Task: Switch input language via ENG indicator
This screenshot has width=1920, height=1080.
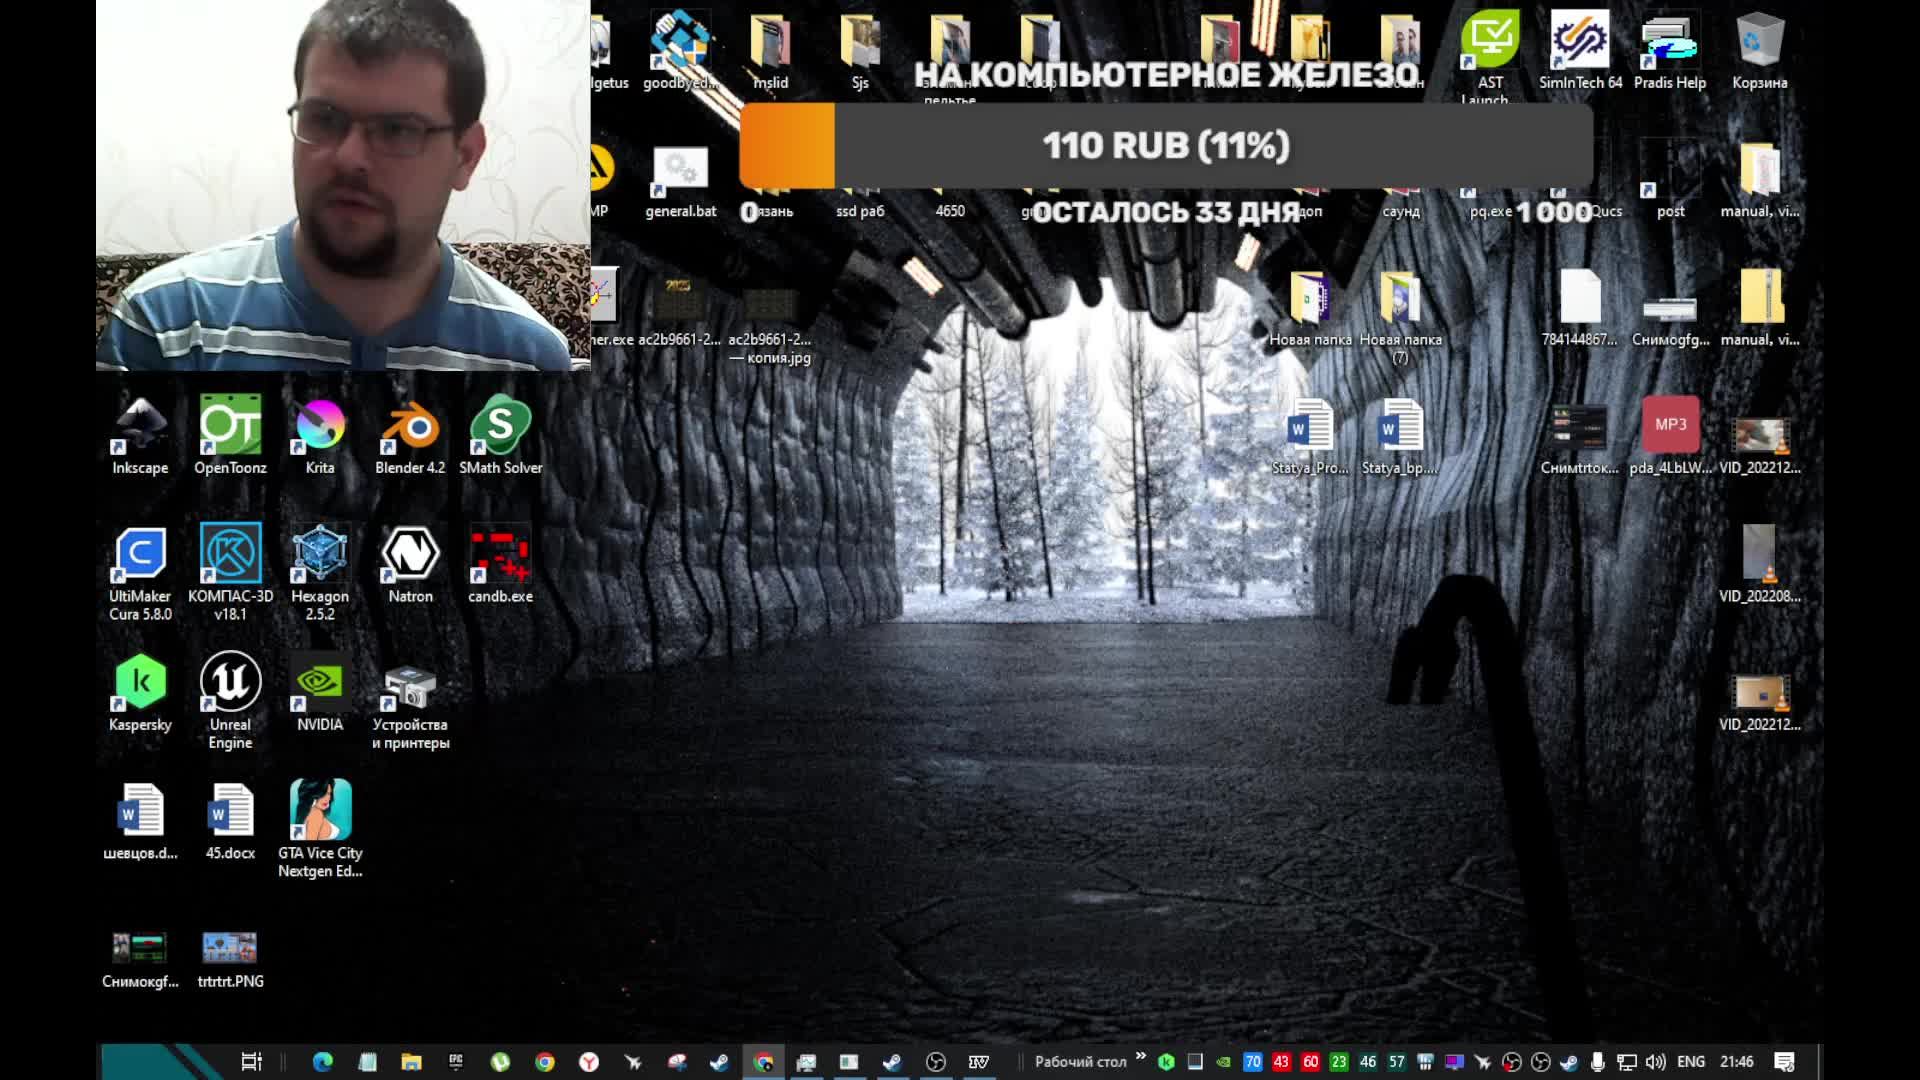Action: coord(1690,1062)
